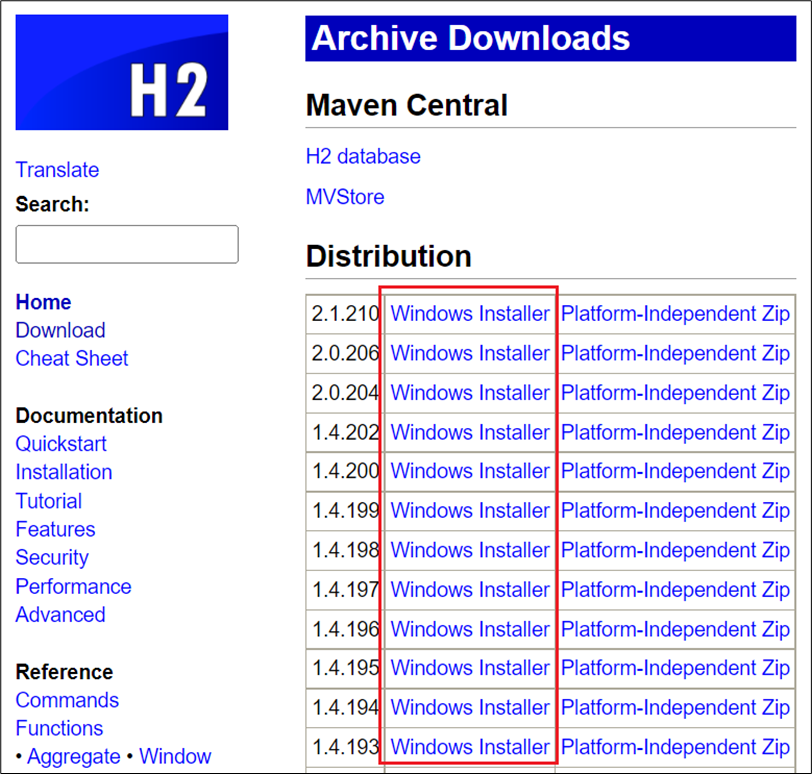Open the H2 database Maven link

click(363, 156)
